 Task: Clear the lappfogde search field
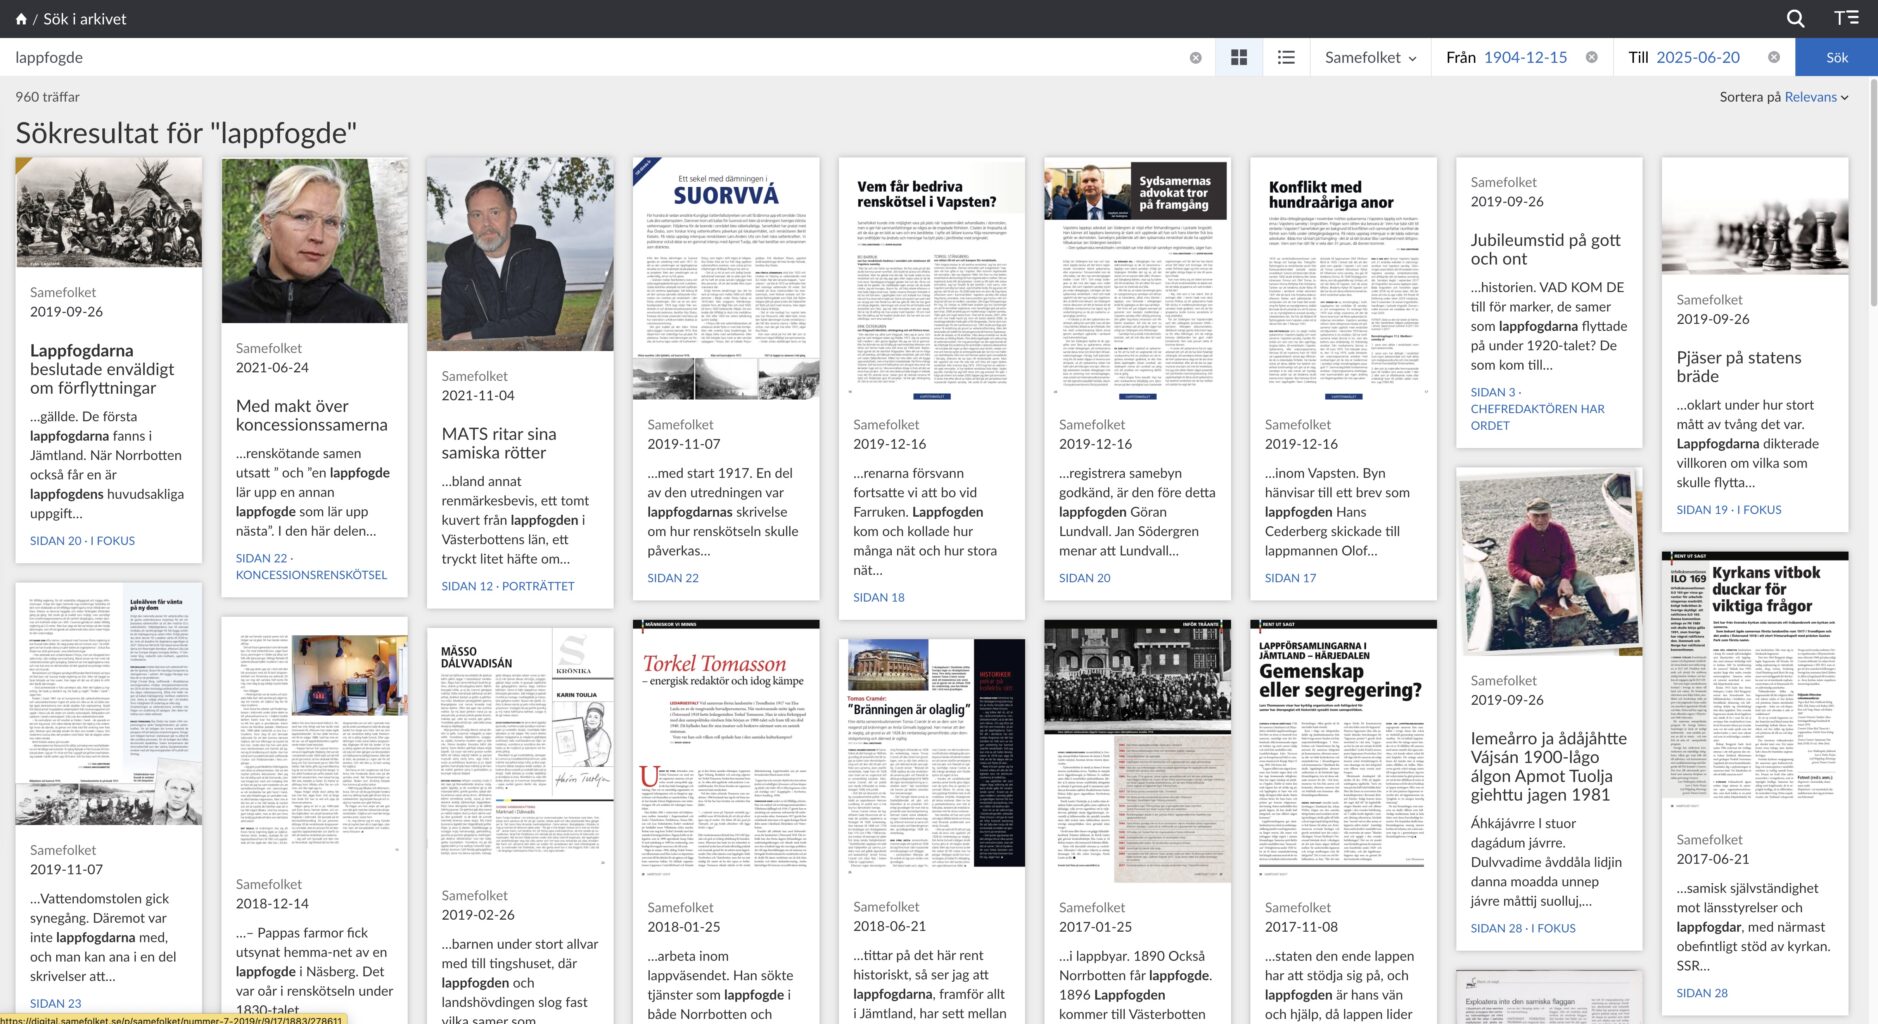[1195, 58]
